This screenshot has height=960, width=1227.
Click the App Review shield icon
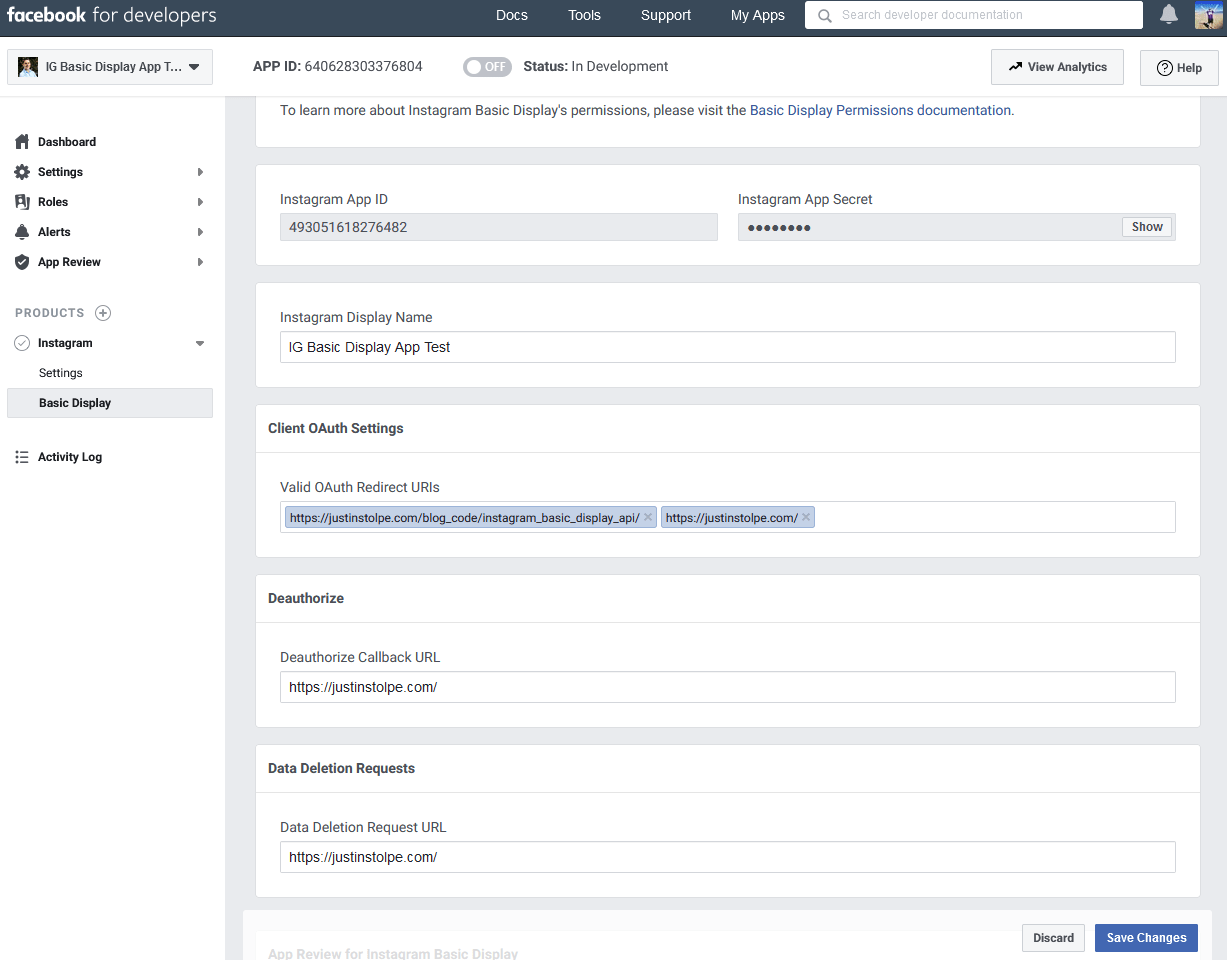pos(22,262)
